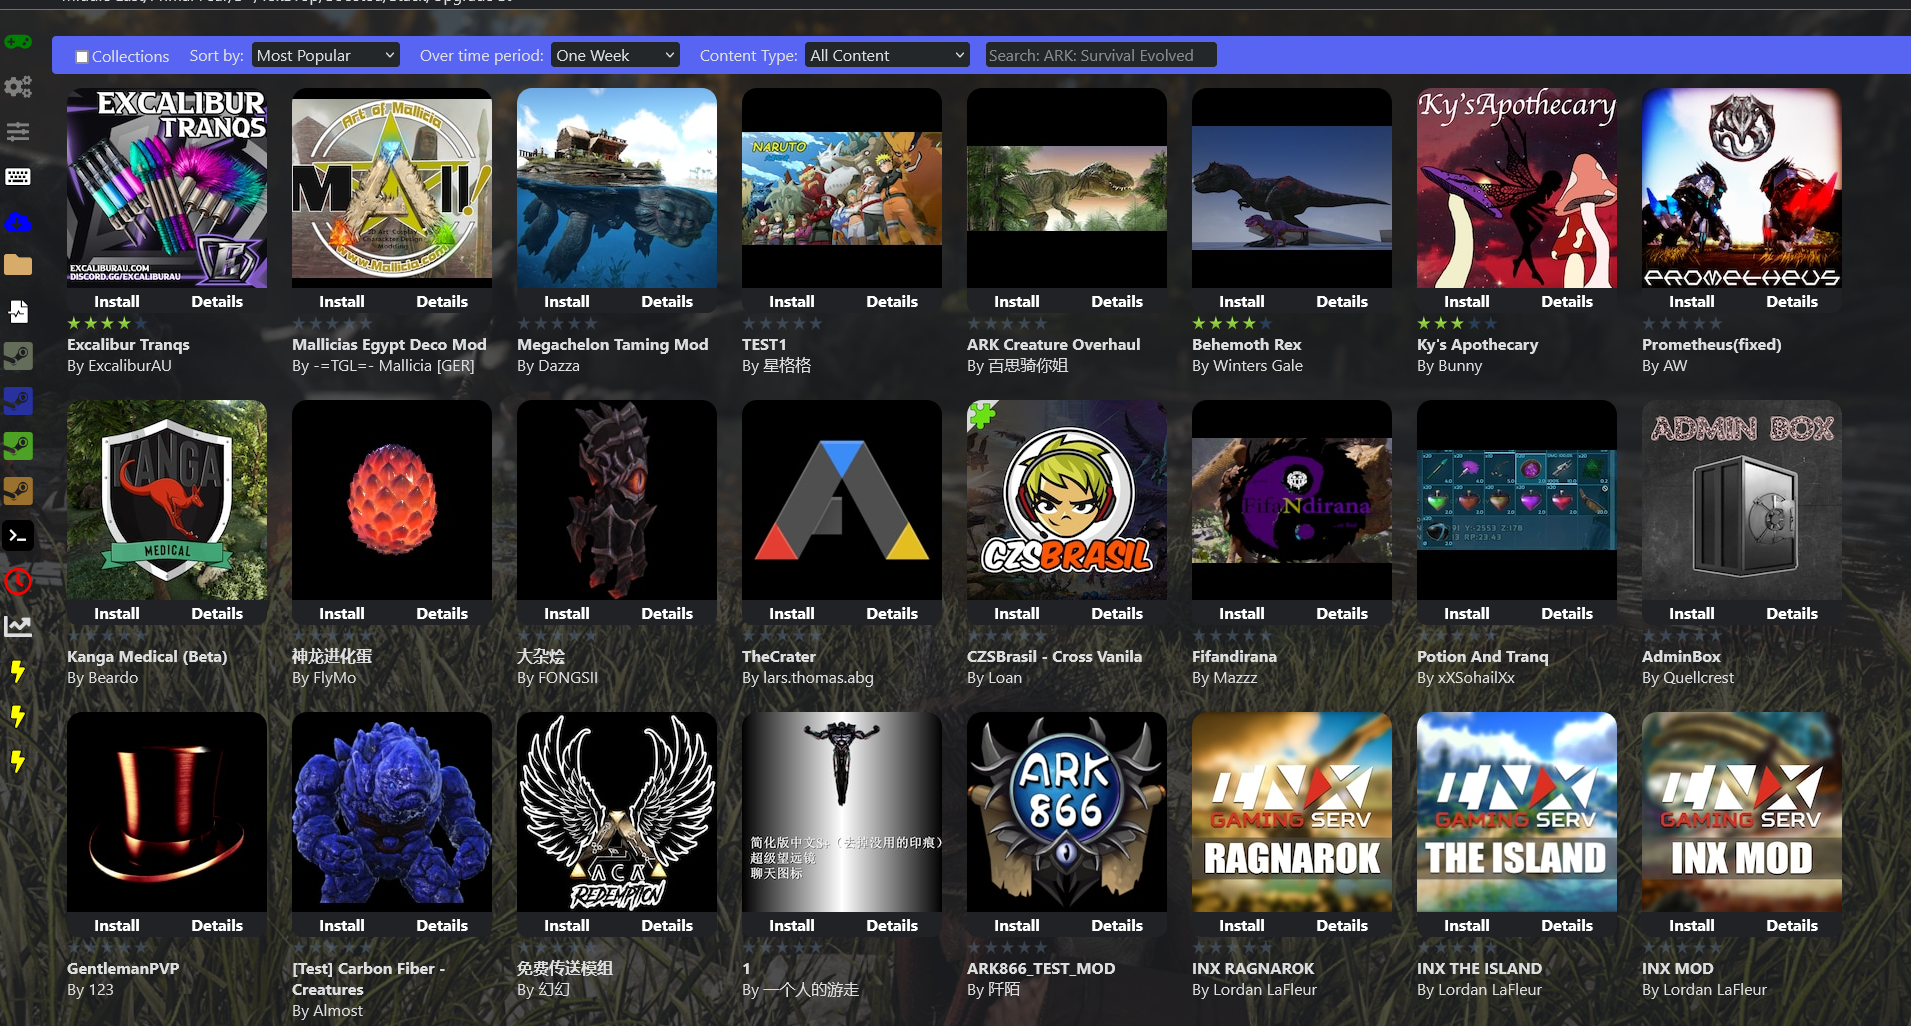Open the white keyboard icon
Screen dimensions: 1911x1026
click(x=18, y=177)
